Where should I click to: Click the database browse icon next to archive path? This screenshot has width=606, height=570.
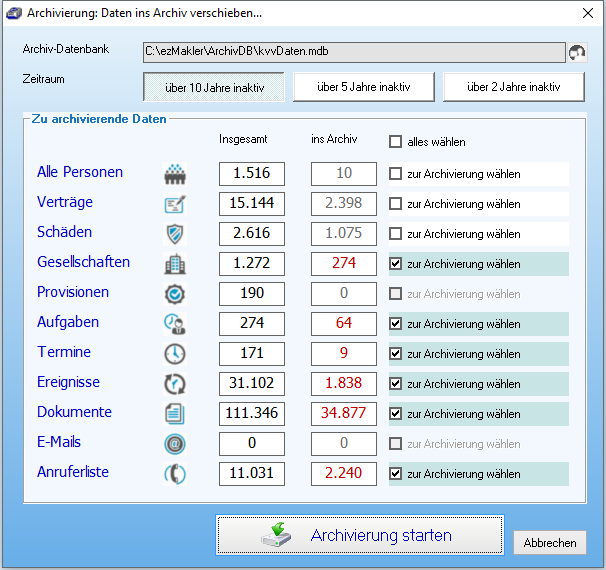click(577, 51)
